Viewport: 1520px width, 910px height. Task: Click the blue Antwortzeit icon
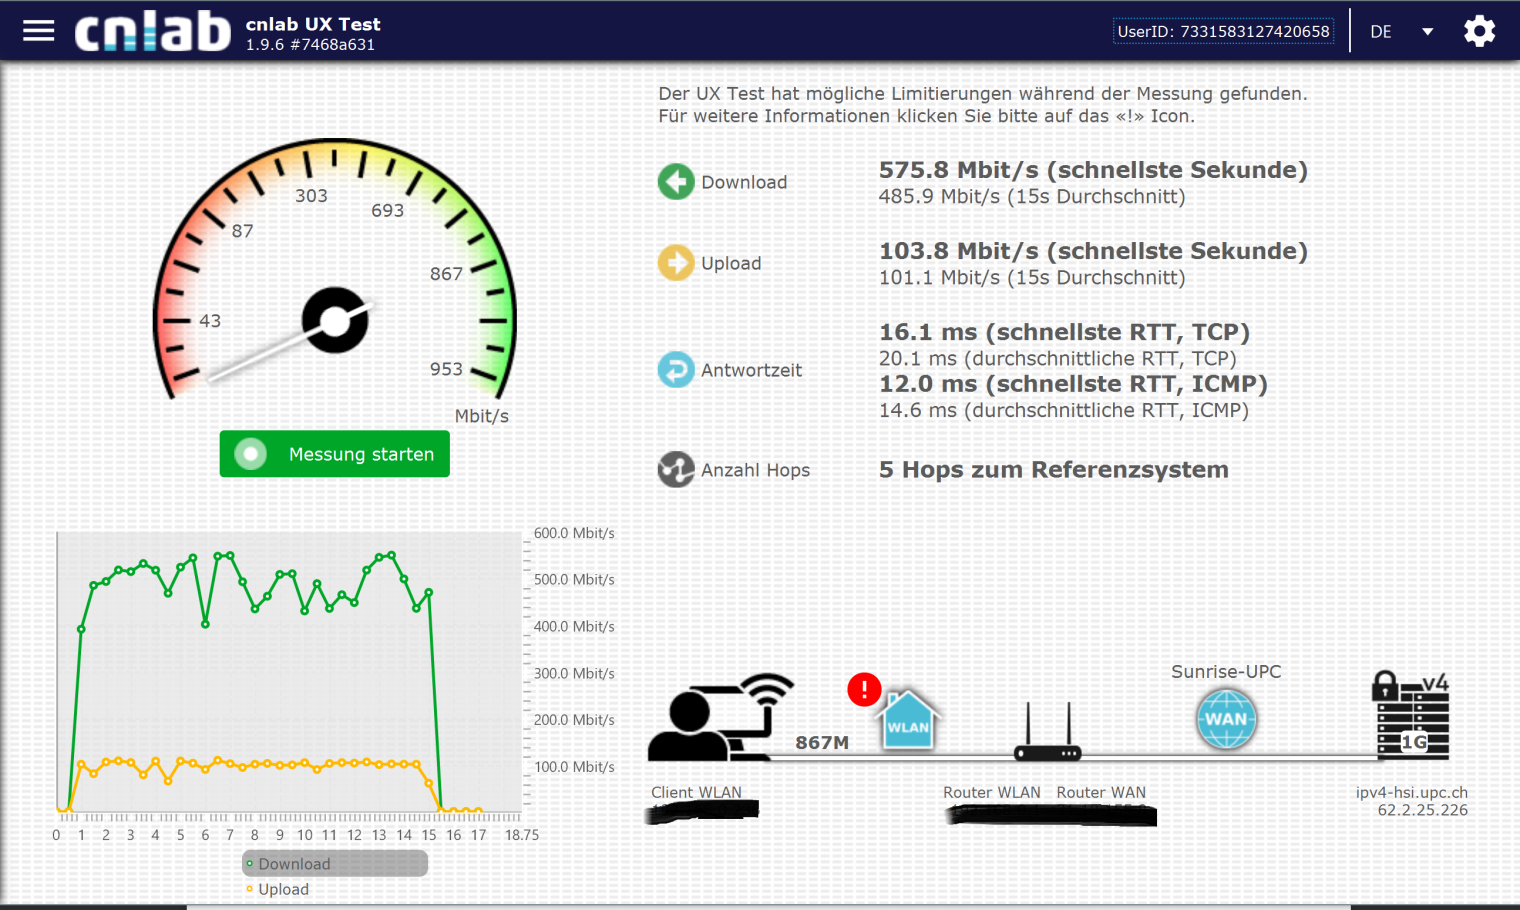tap(676, 370)
